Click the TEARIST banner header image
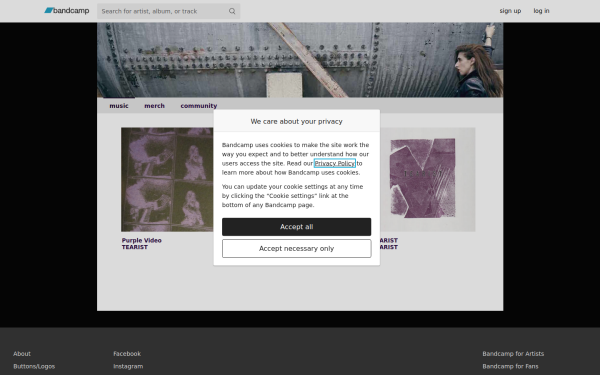This screenshot has height=375, width=600. 300,60
